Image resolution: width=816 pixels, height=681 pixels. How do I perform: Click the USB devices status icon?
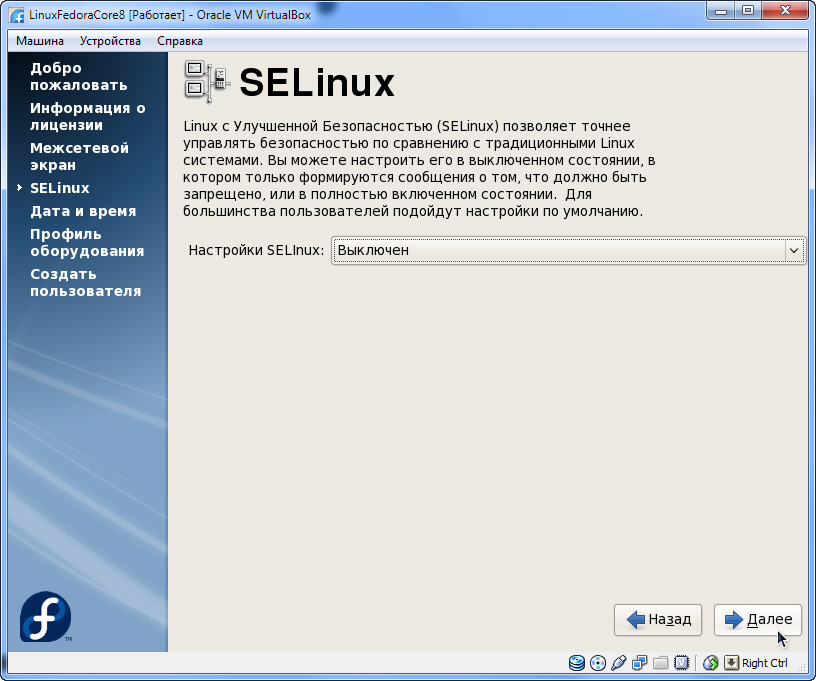coord(619,663)
